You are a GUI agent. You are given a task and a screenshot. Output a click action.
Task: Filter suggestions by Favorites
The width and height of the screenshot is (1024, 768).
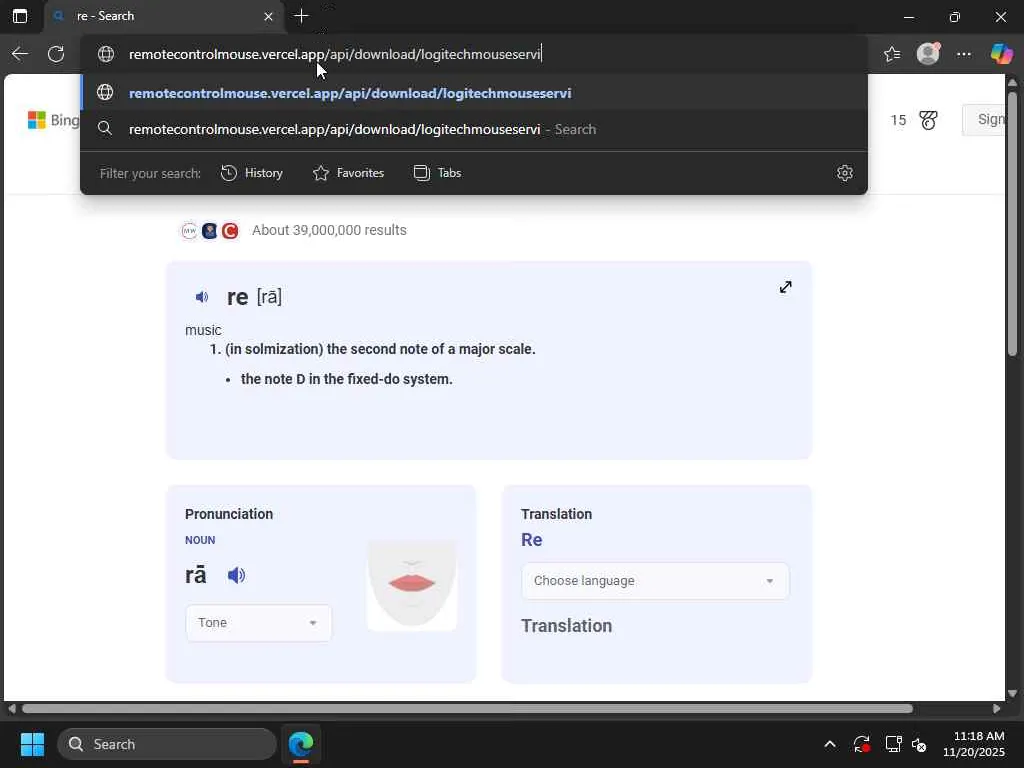(349, 173)
